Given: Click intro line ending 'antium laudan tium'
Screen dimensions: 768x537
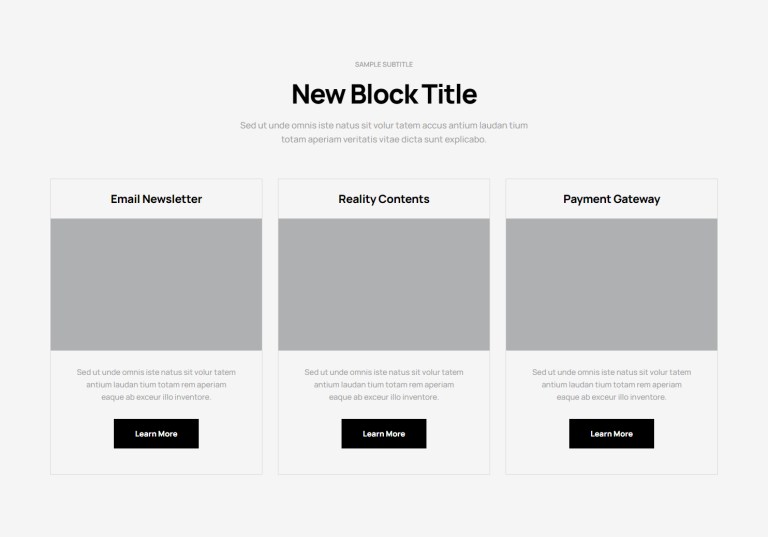Looking at the screenshot, I should click(384, 125).
